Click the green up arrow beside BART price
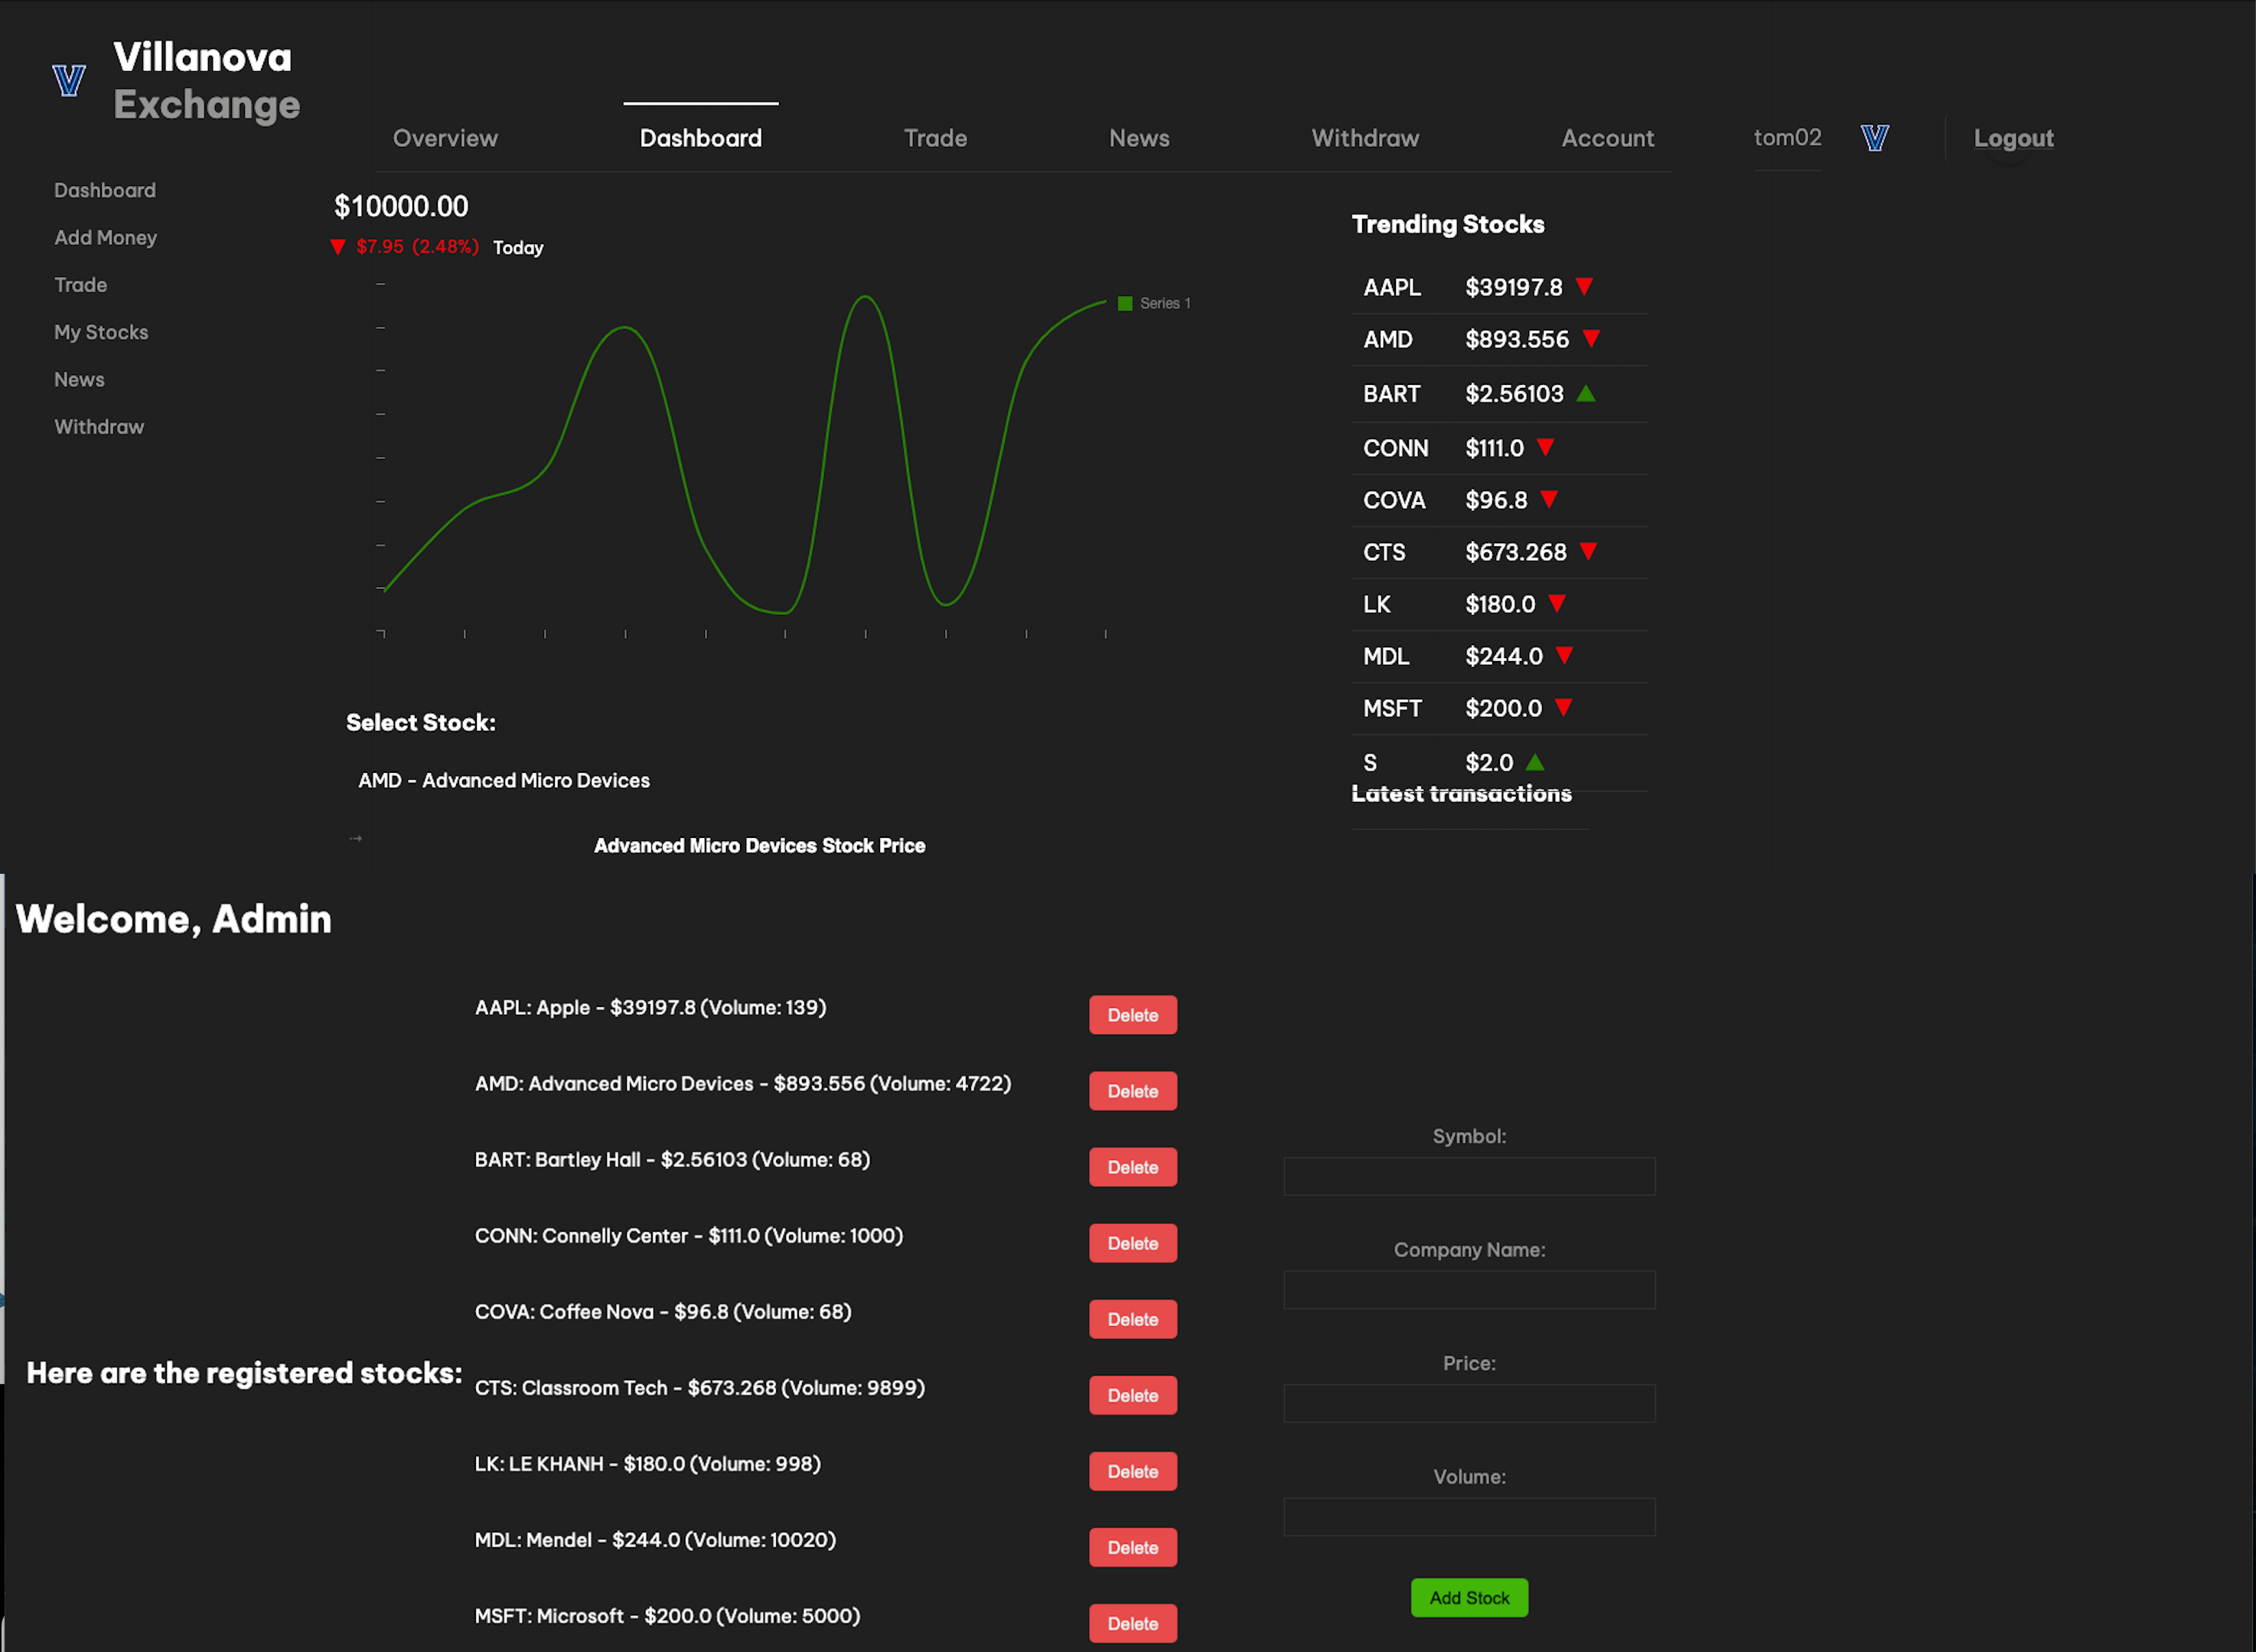This screenshot has width=2256, height=1652. coord(1585,393)
